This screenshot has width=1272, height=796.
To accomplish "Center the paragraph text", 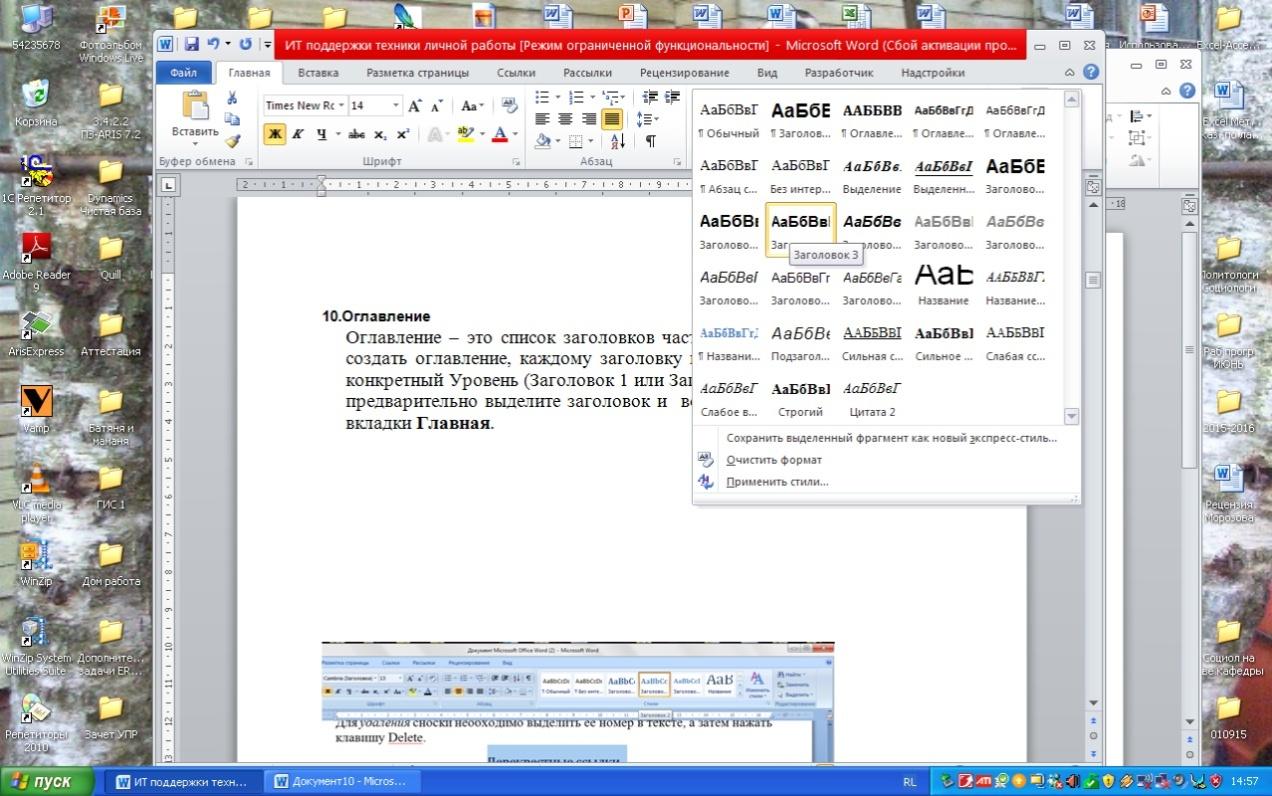I will (x=565, y=119).
